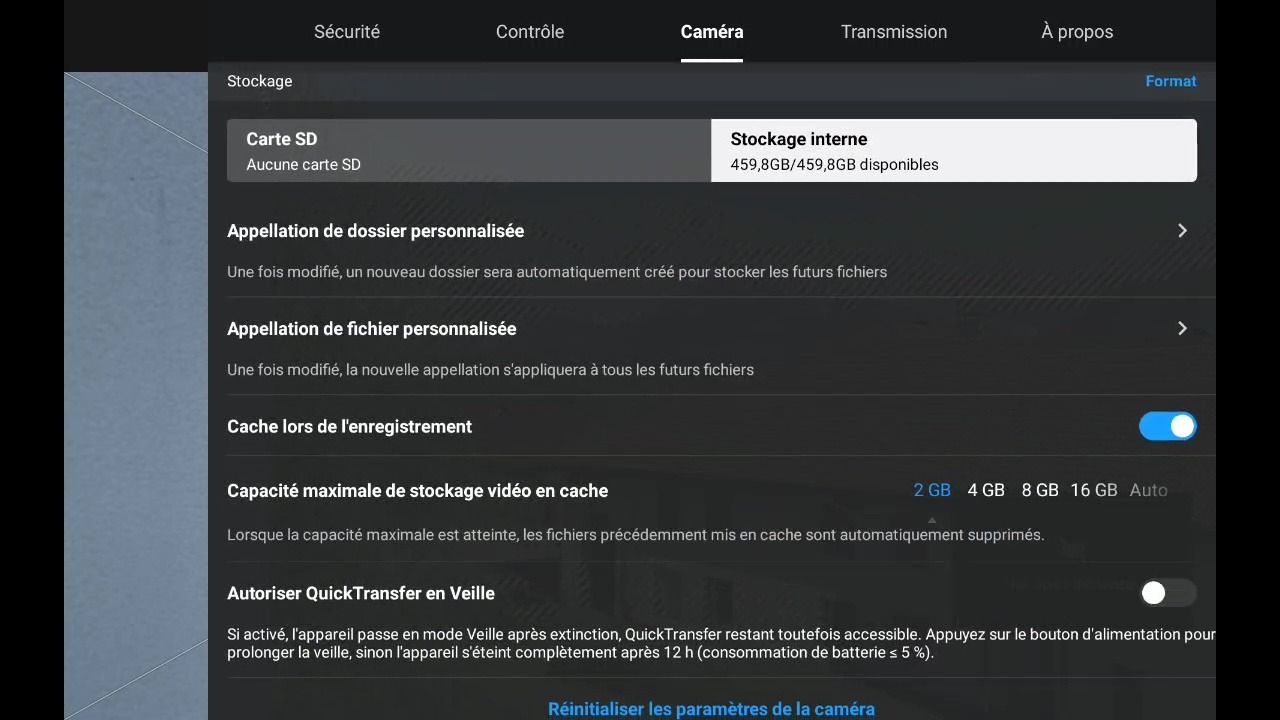
Task: Choose Auto cache capacity
Action: pos(1149,490)
